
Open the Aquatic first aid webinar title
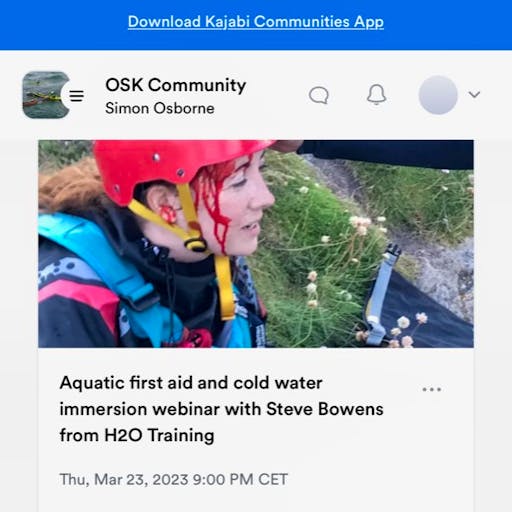click(x=221, y=409)
